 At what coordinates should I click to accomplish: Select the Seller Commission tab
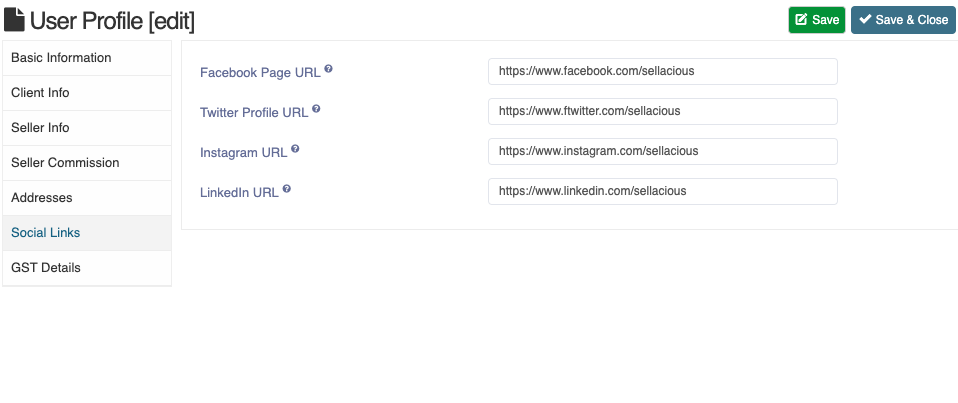coord(87,163)
